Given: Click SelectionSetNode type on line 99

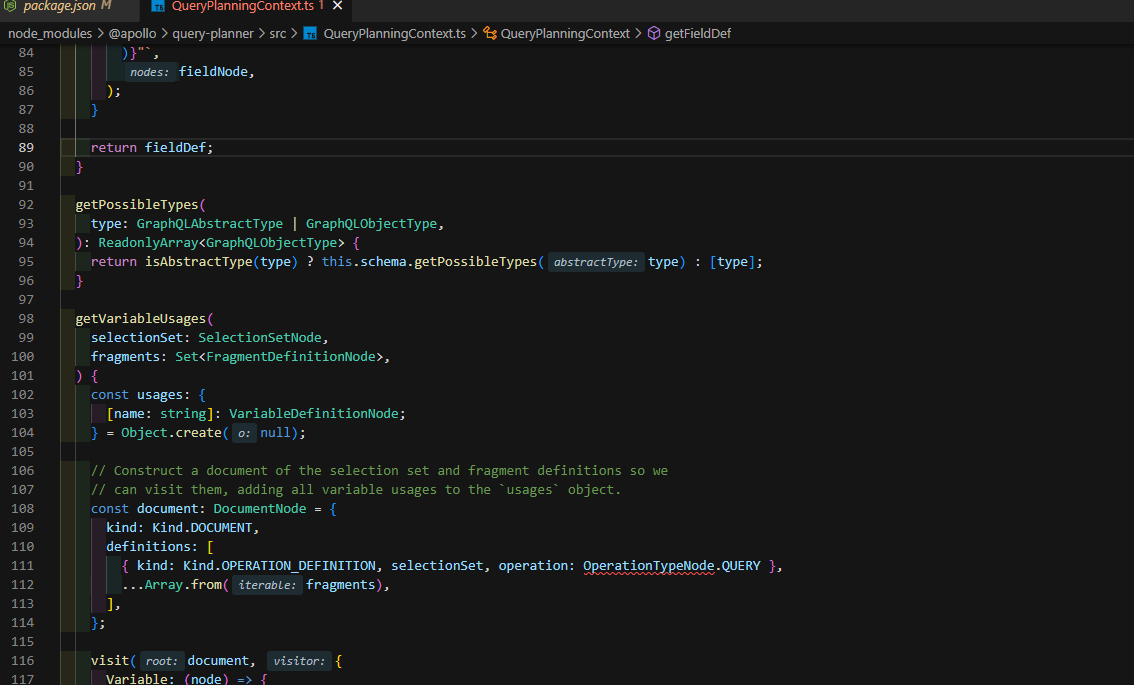Looking at the screenshot, I should [260, 338].
